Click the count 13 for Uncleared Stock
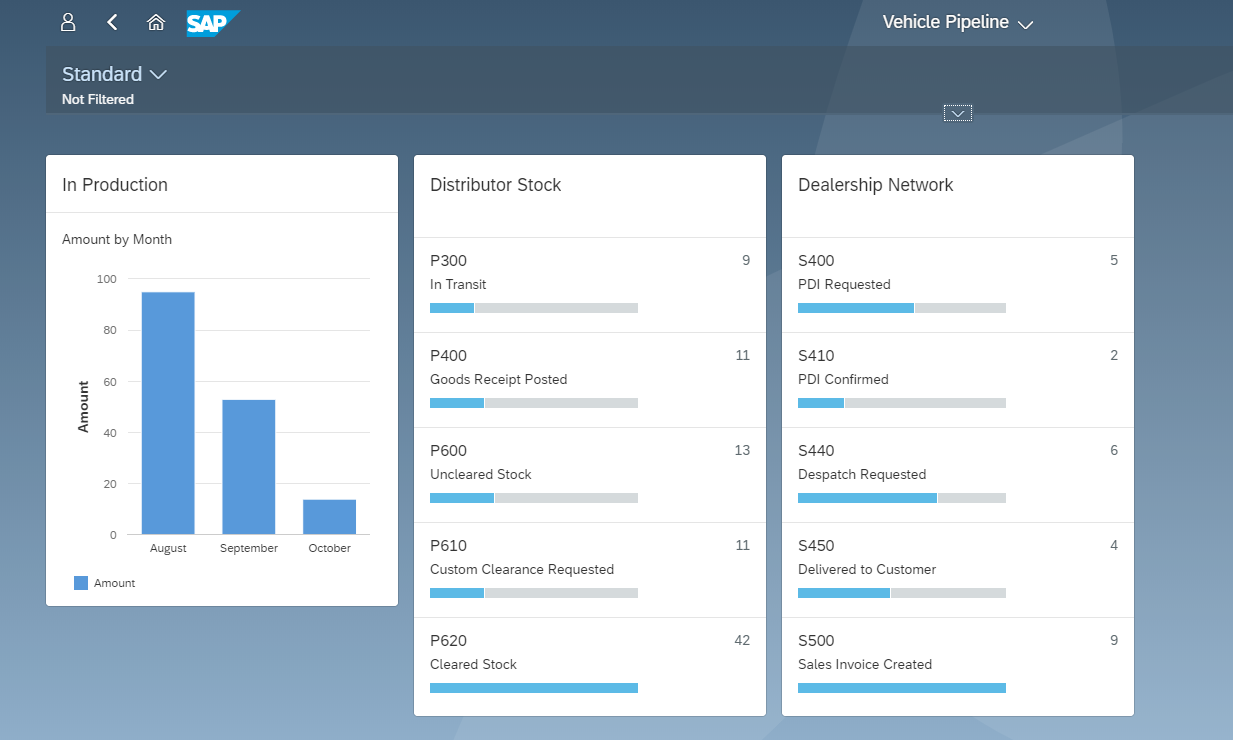The width and height of the screenshot is (1233, 740). point(742,450)
